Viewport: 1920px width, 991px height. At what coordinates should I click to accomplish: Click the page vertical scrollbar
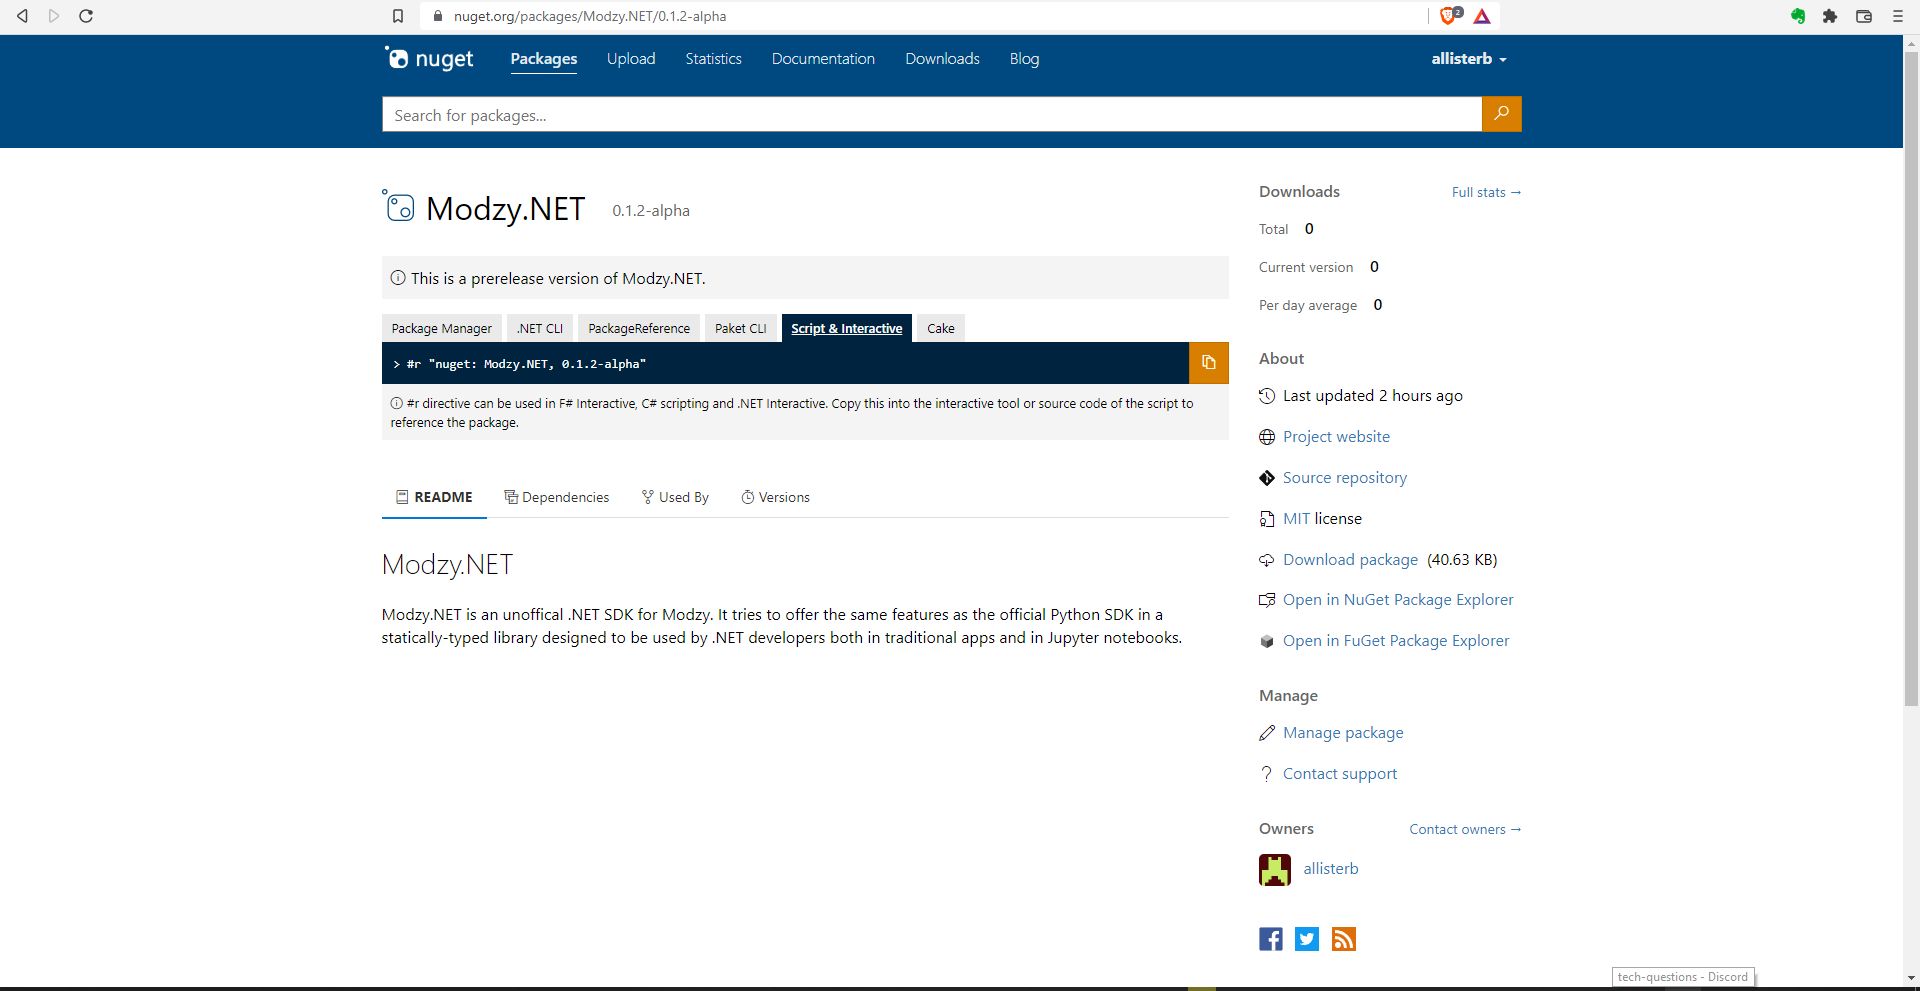1911,380
